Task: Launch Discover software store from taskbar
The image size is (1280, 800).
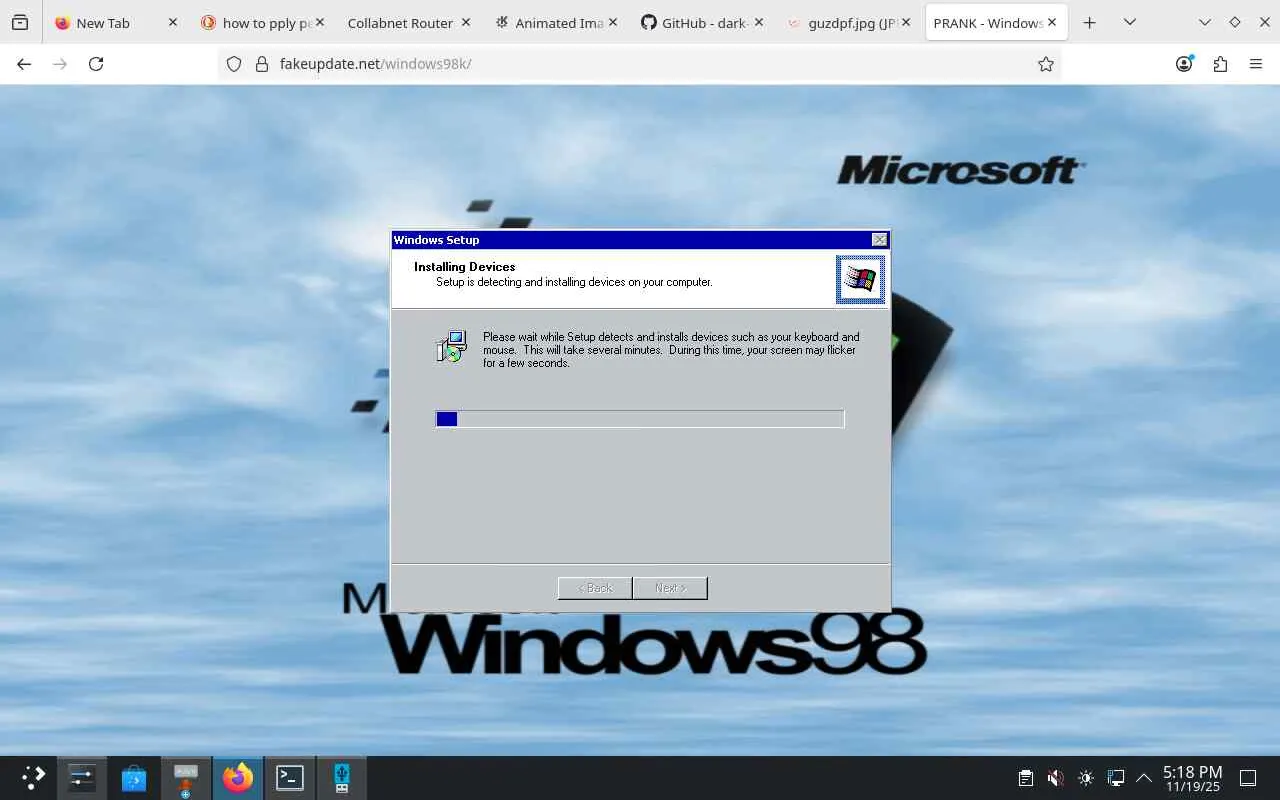Action: point(134,777)
